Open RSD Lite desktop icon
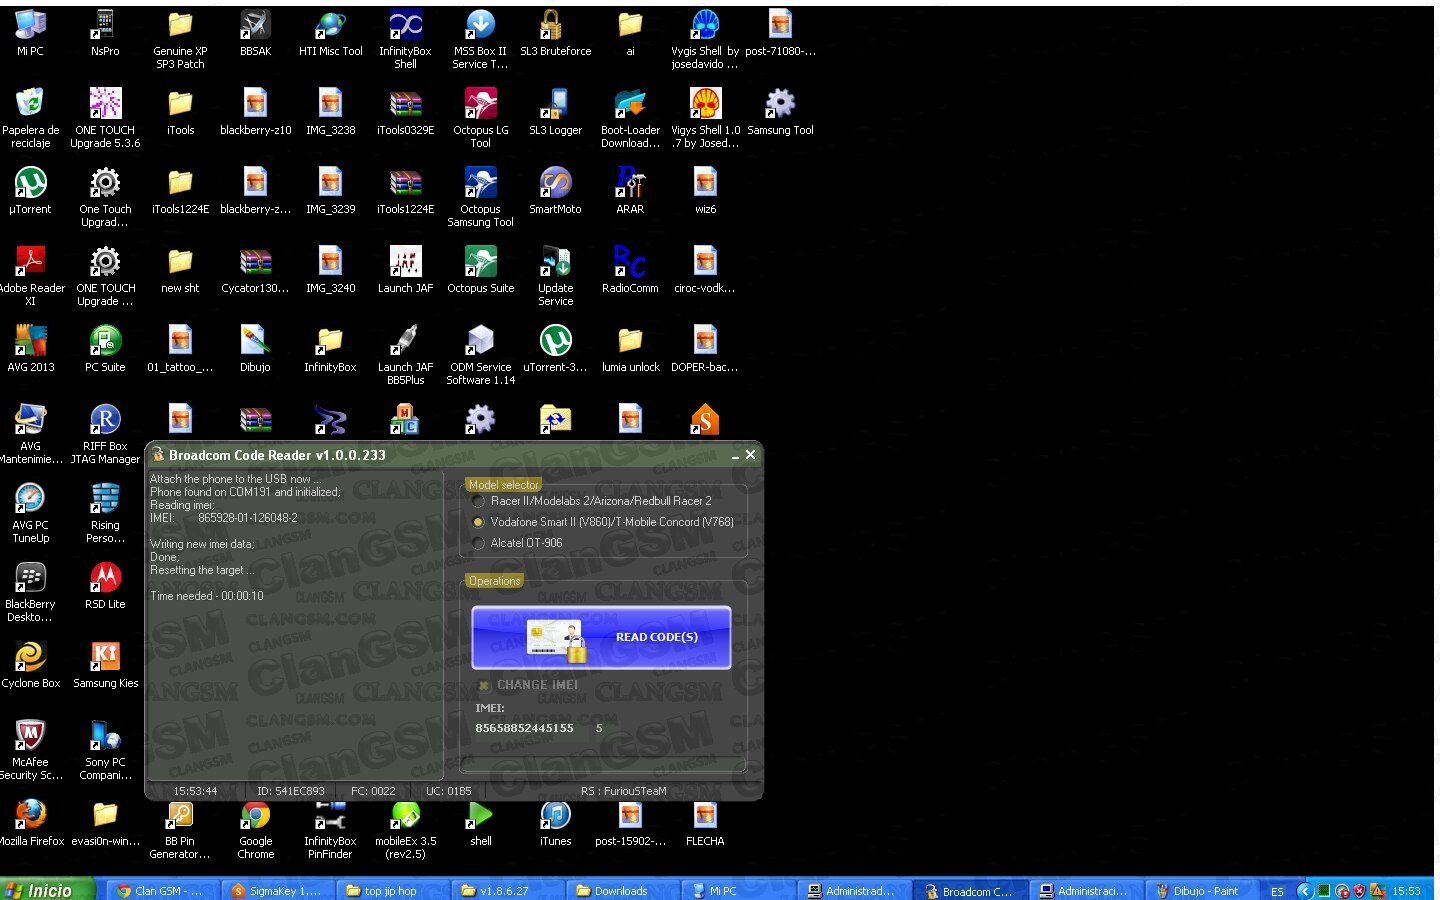1440x900 pixels. pyautogui.click(x=105, y=586)
